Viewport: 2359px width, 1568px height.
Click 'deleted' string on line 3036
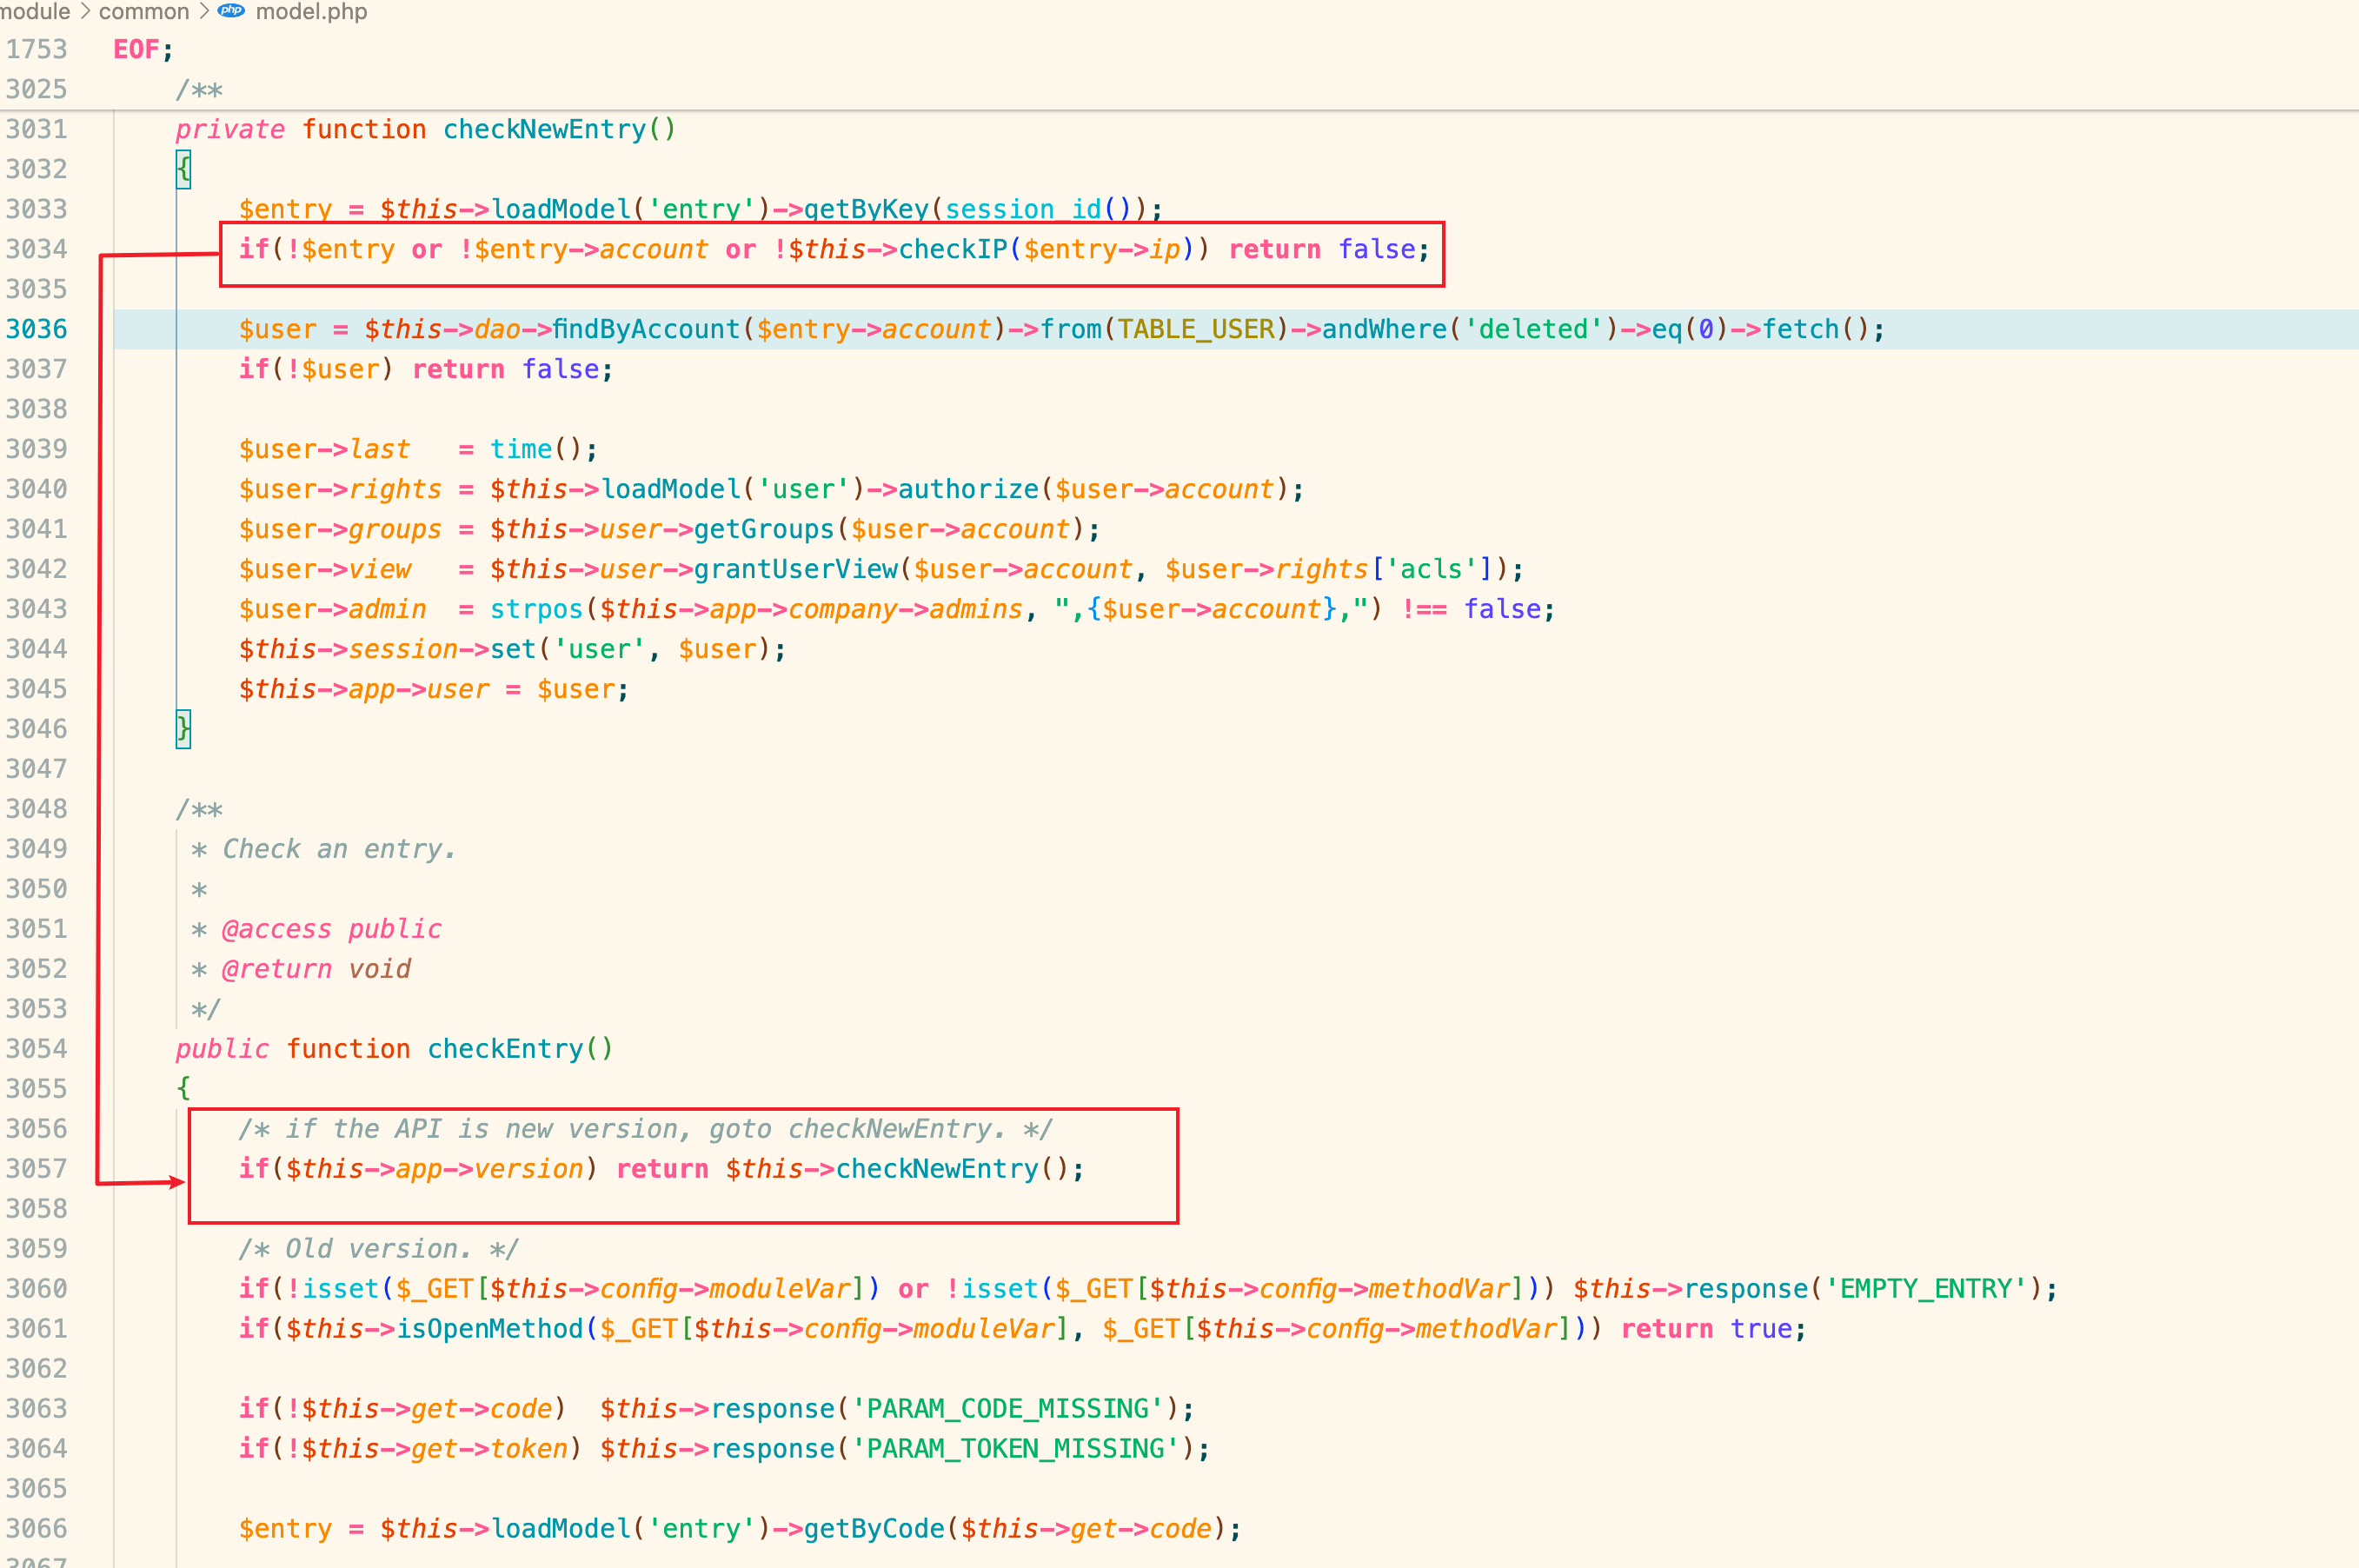[x=1534, y=329]
